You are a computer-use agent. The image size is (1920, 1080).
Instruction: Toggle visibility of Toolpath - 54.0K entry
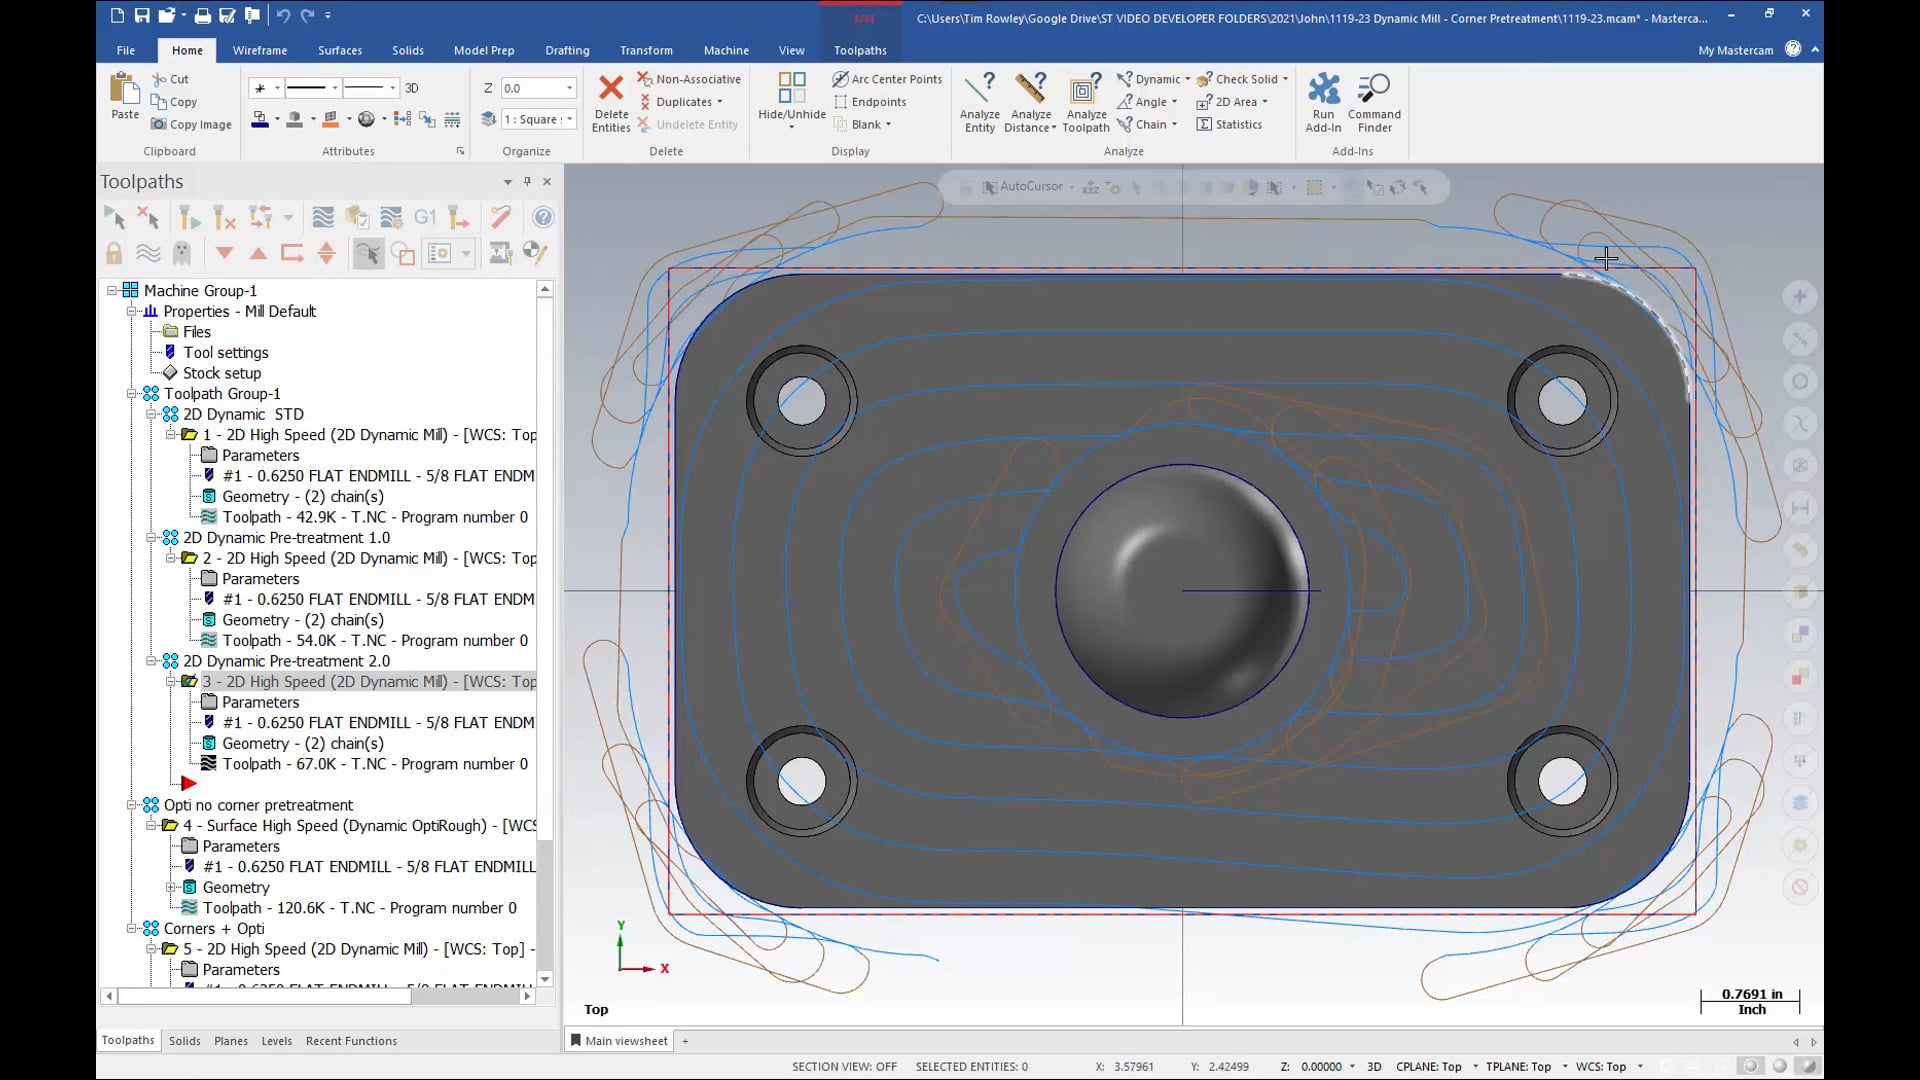click(x=211, y=640)
